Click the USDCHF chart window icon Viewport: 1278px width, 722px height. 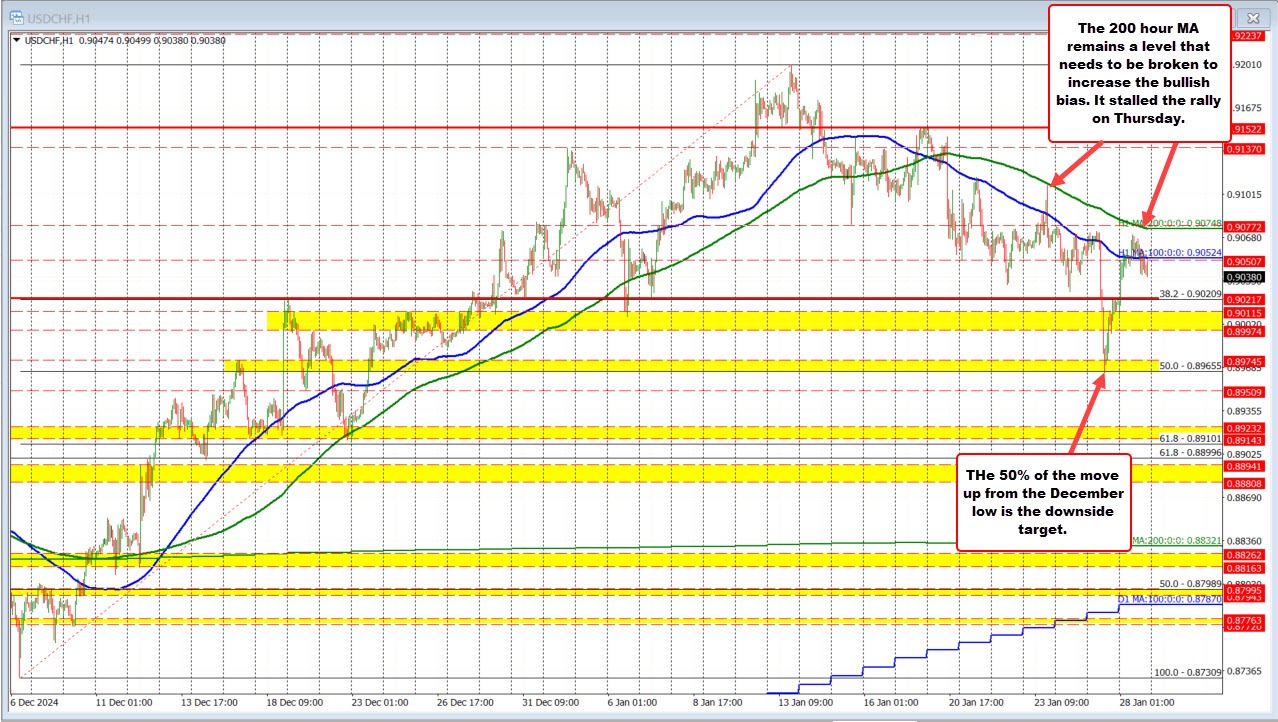pyautogui.click(x=14, y=17)
